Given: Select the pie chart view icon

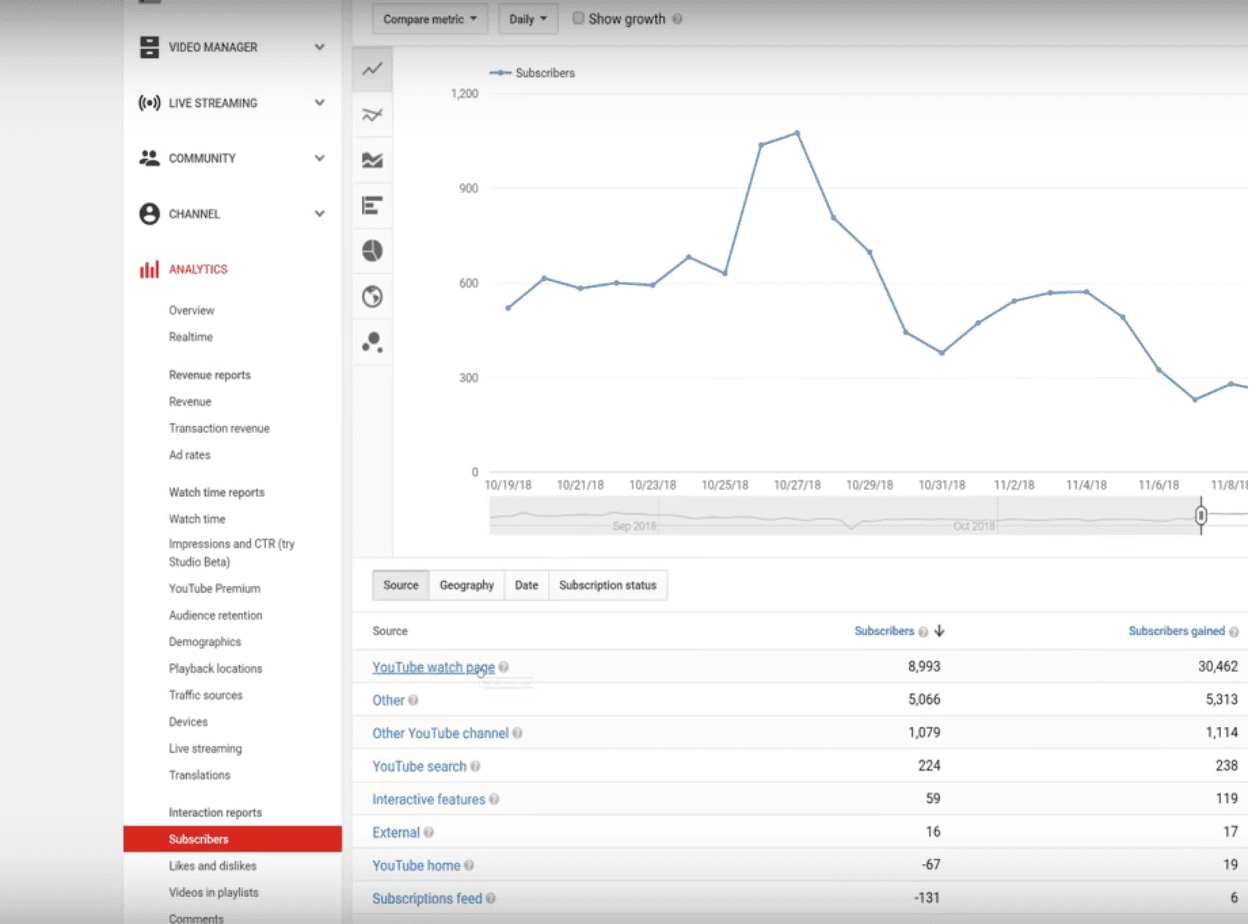Looking at the screenshot, I should 373,251.
